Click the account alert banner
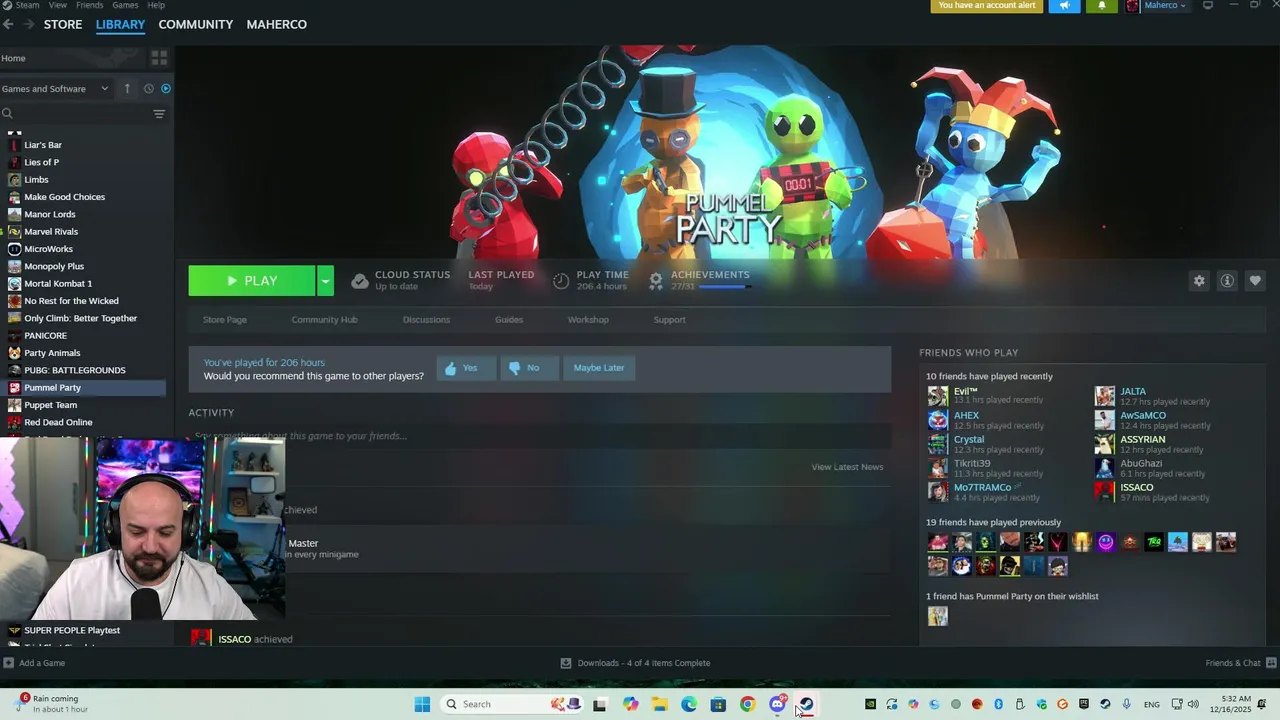 coord(987,5)
